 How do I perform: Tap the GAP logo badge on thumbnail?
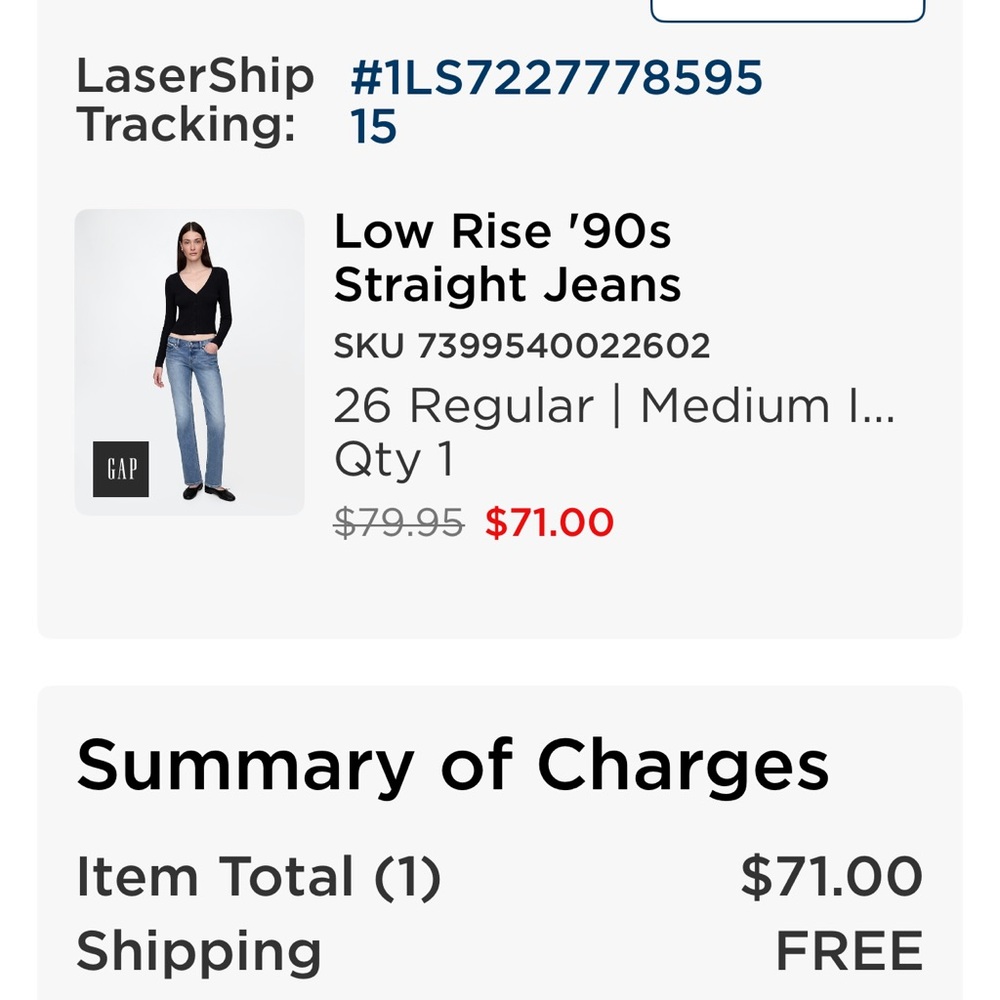(x=121, y=469)
